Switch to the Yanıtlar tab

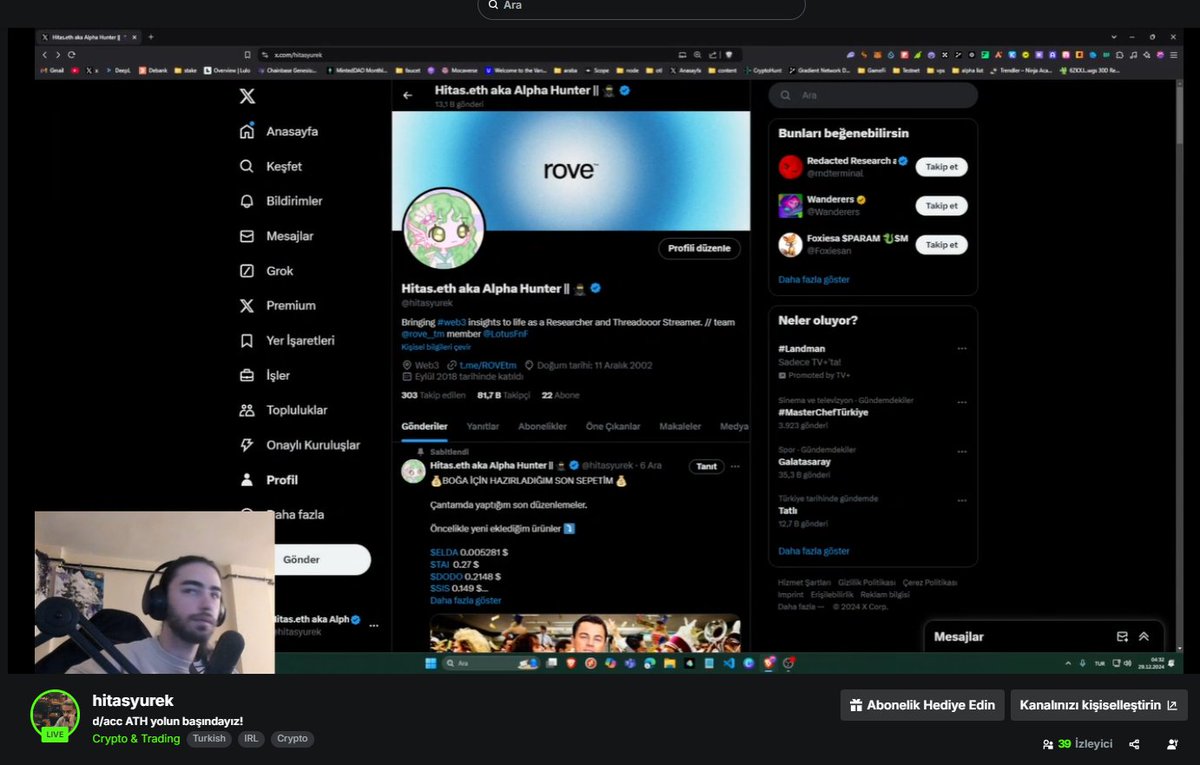483,426
